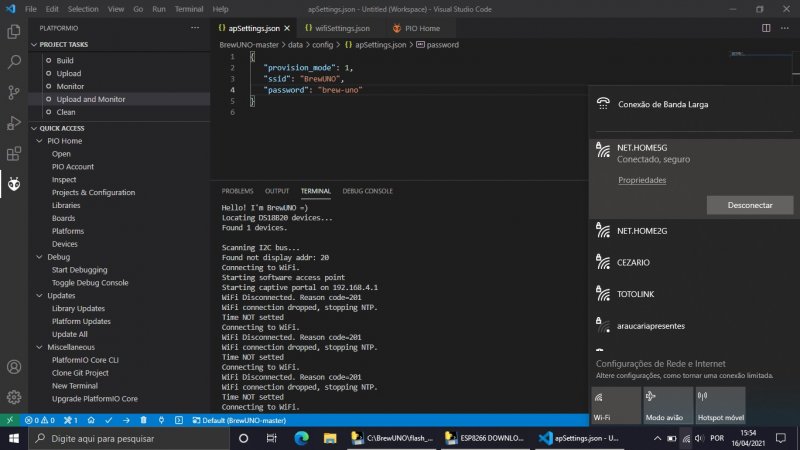Click the Windows taskbar search box

pyautogui.click(x=129, y=438)
